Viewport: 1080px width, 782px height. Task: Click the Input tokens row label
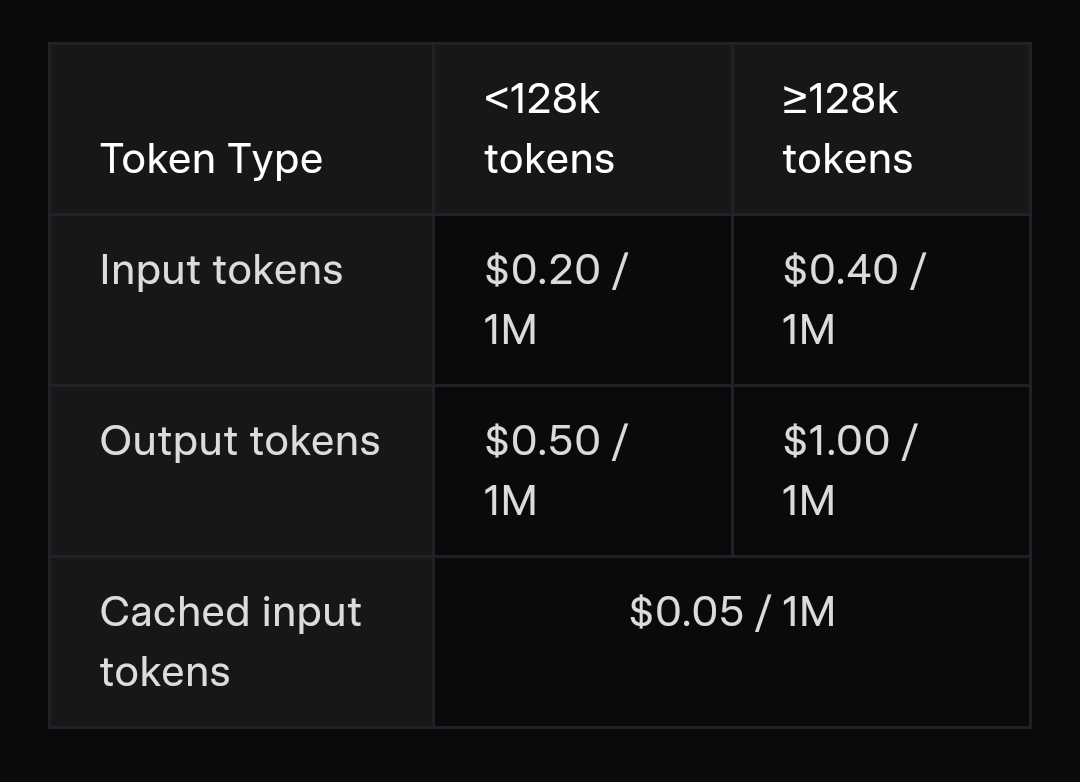221,270
